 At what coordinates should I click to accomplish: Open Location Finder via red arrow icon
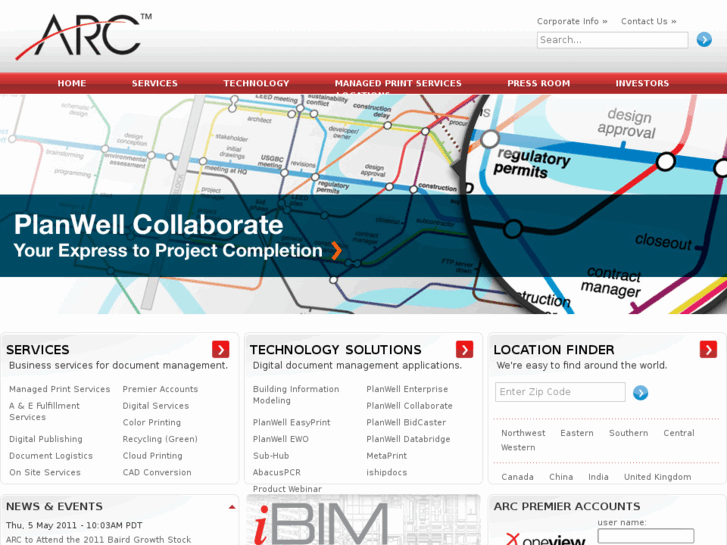click(x=708, y=349)
